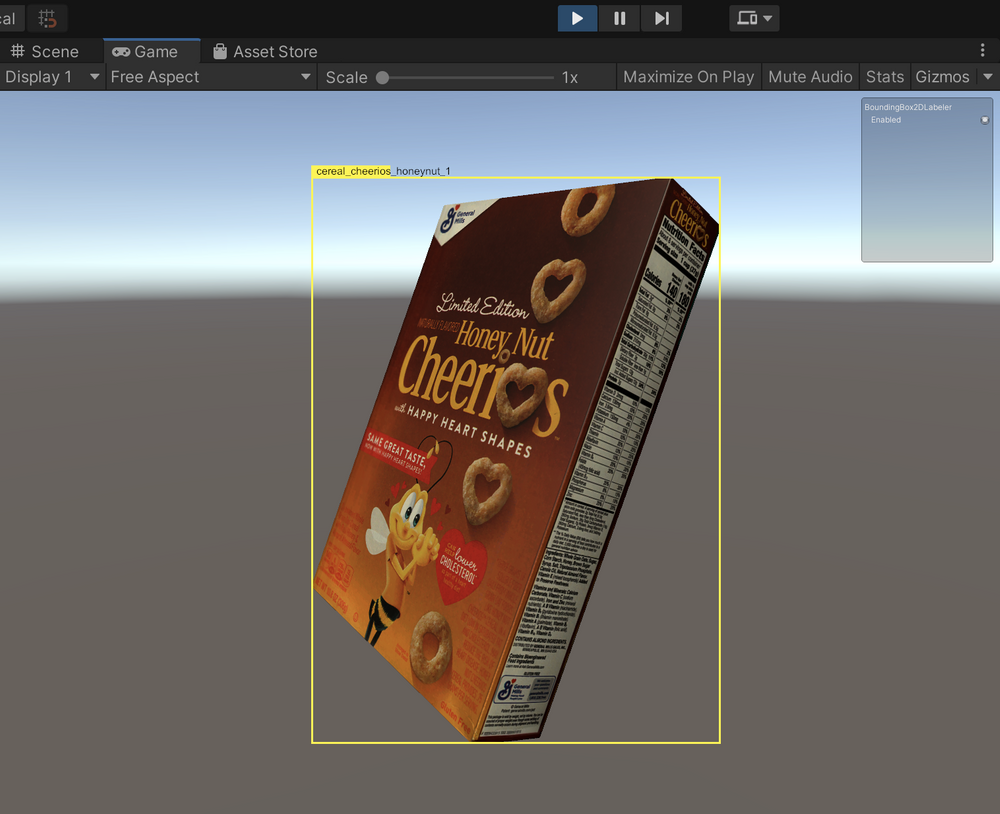The height and width of the screenshot is (814, 1000).
Task: Enable Mute Audio for the Game view
Action: click(810, 76)
